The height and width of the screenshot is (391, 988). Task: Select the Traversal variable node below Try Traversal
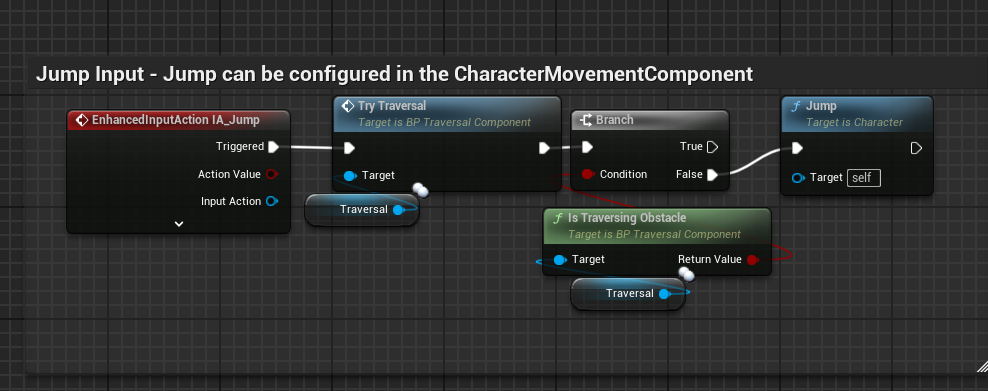click(x=362, y=210)
